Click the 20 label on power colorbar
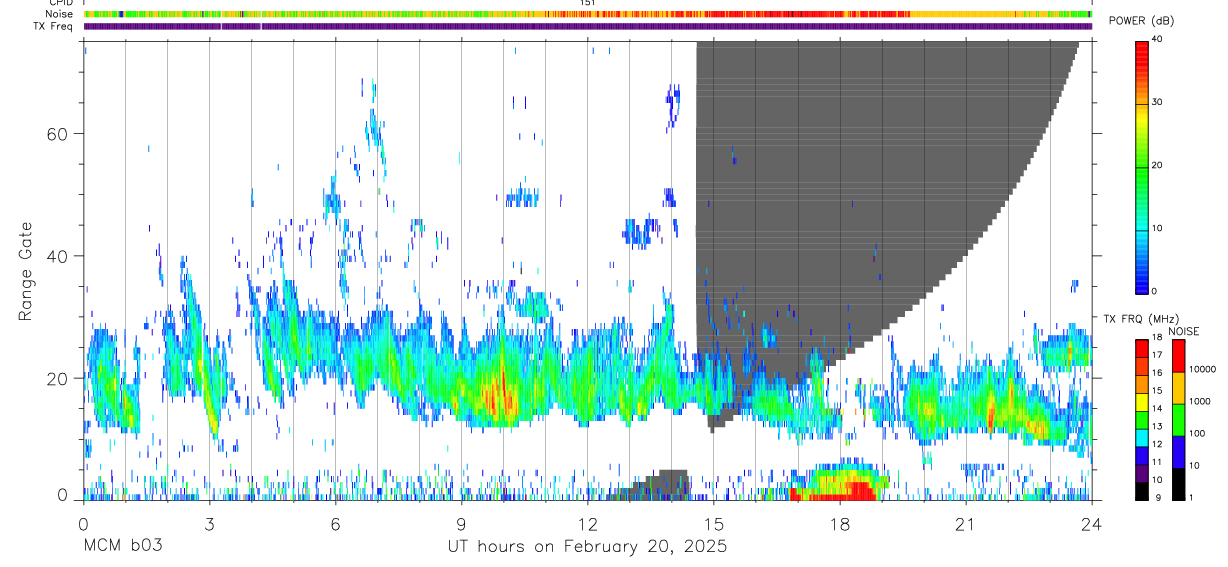 pos(1156,165)
